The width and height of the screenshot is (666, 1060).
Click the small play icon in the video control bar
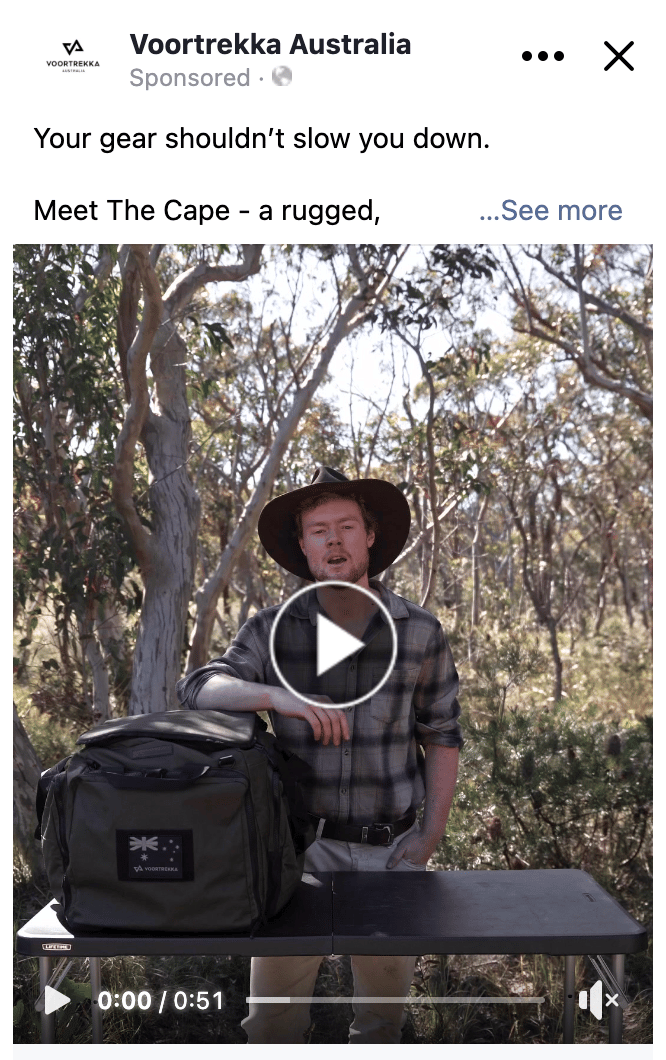(57, 1001)
